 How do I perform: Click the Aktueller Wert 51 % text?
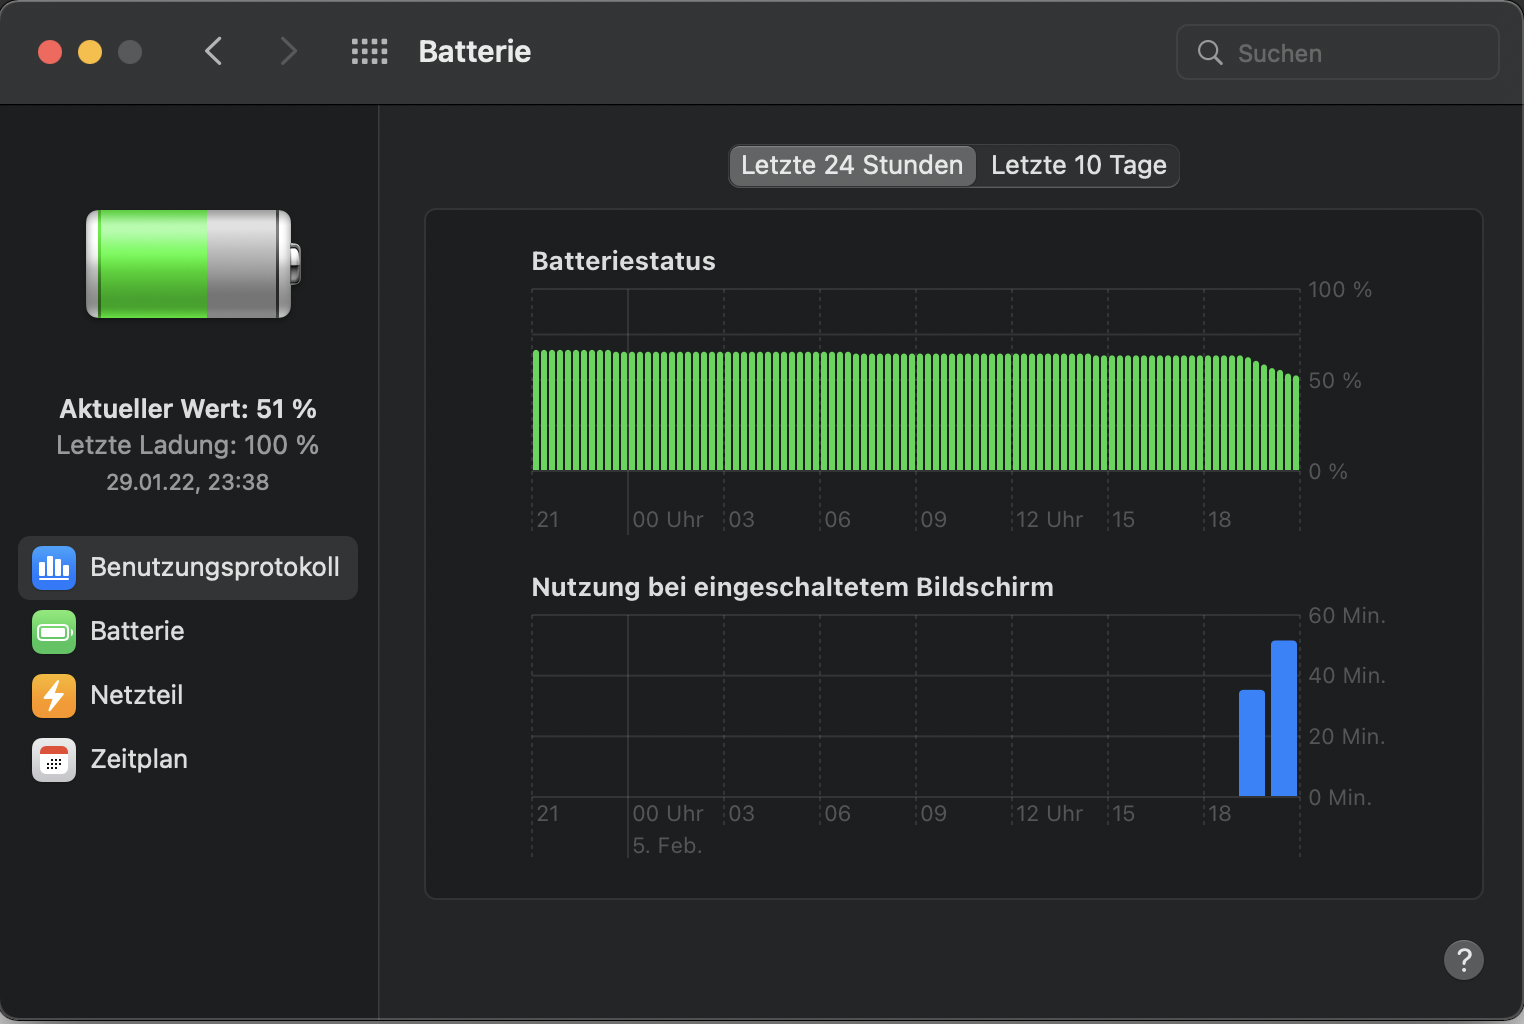click(188, 409)
